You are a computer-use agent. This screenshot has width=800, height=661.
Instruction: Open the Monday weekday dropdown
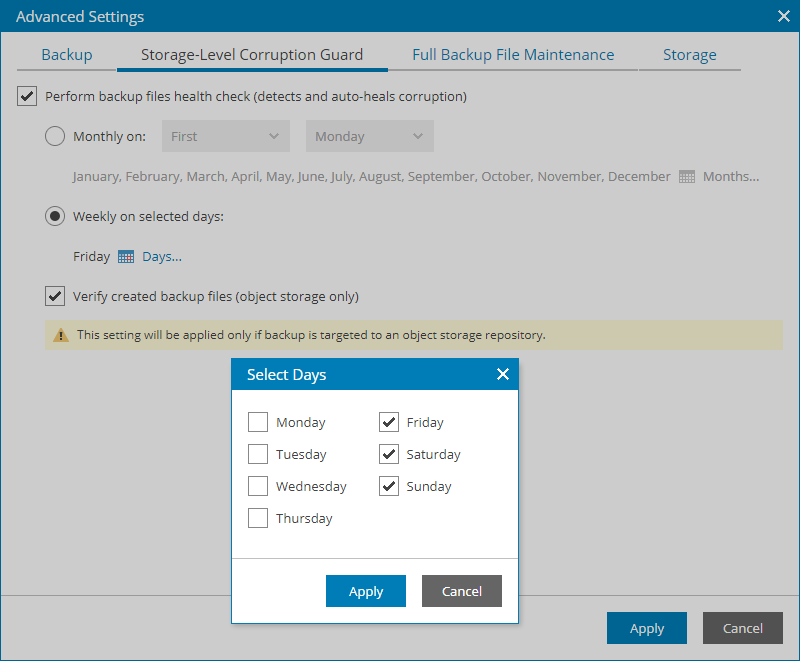370,136
